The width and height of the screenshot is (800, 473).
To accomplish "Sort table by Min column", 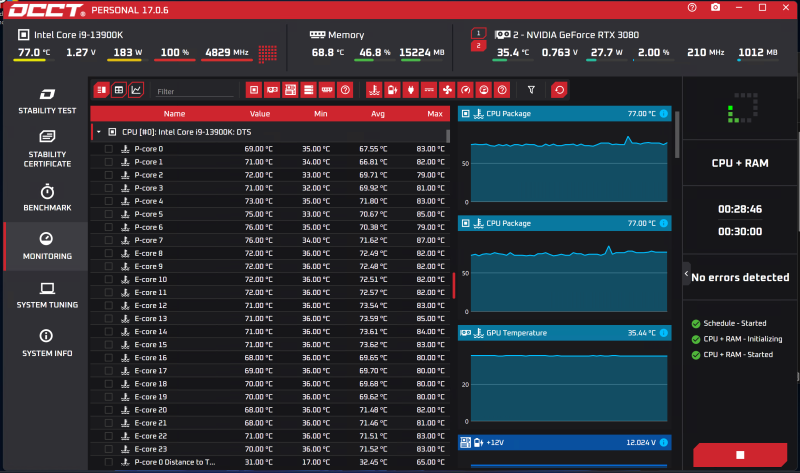I will (x=320, y=114).
